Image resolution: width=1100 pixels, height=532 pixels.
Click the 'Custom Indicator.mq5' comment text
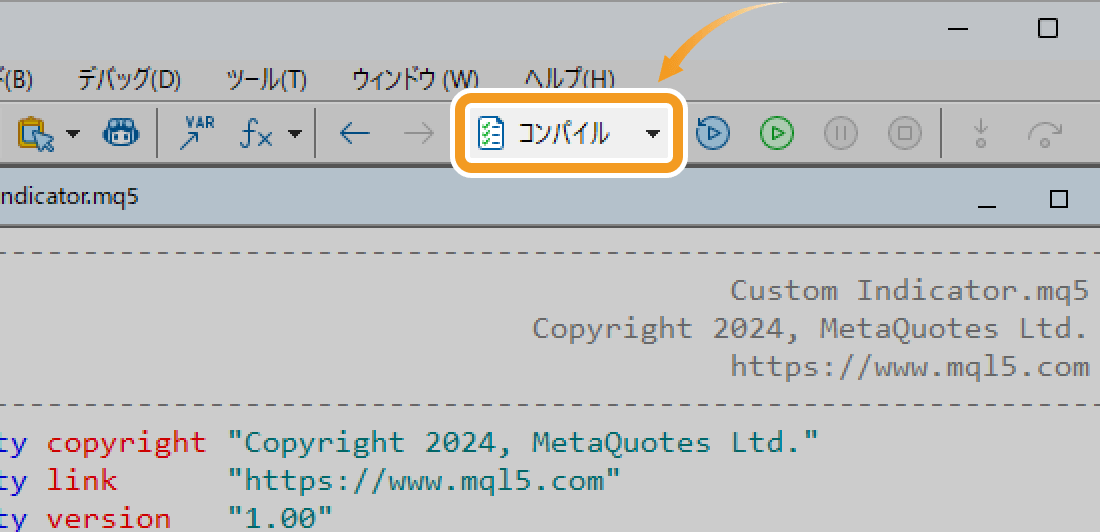click(x=909, y=290)
